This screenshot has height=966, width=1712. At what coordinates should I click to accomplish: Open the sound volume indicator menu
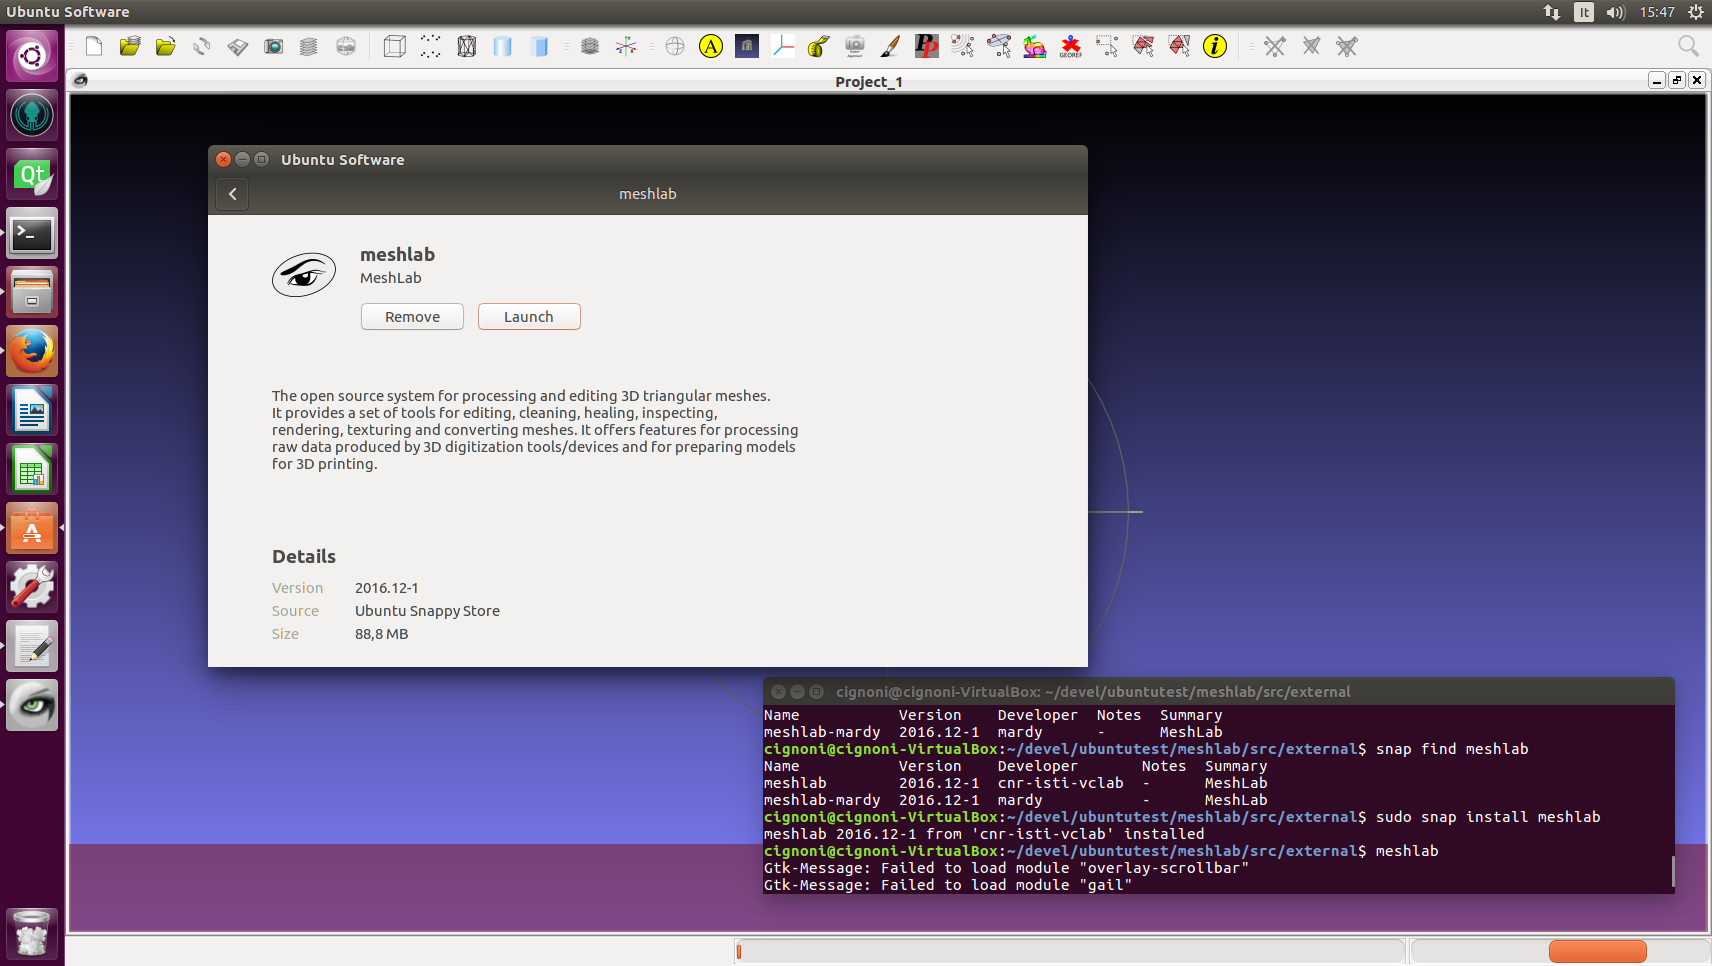point(1616,12)
